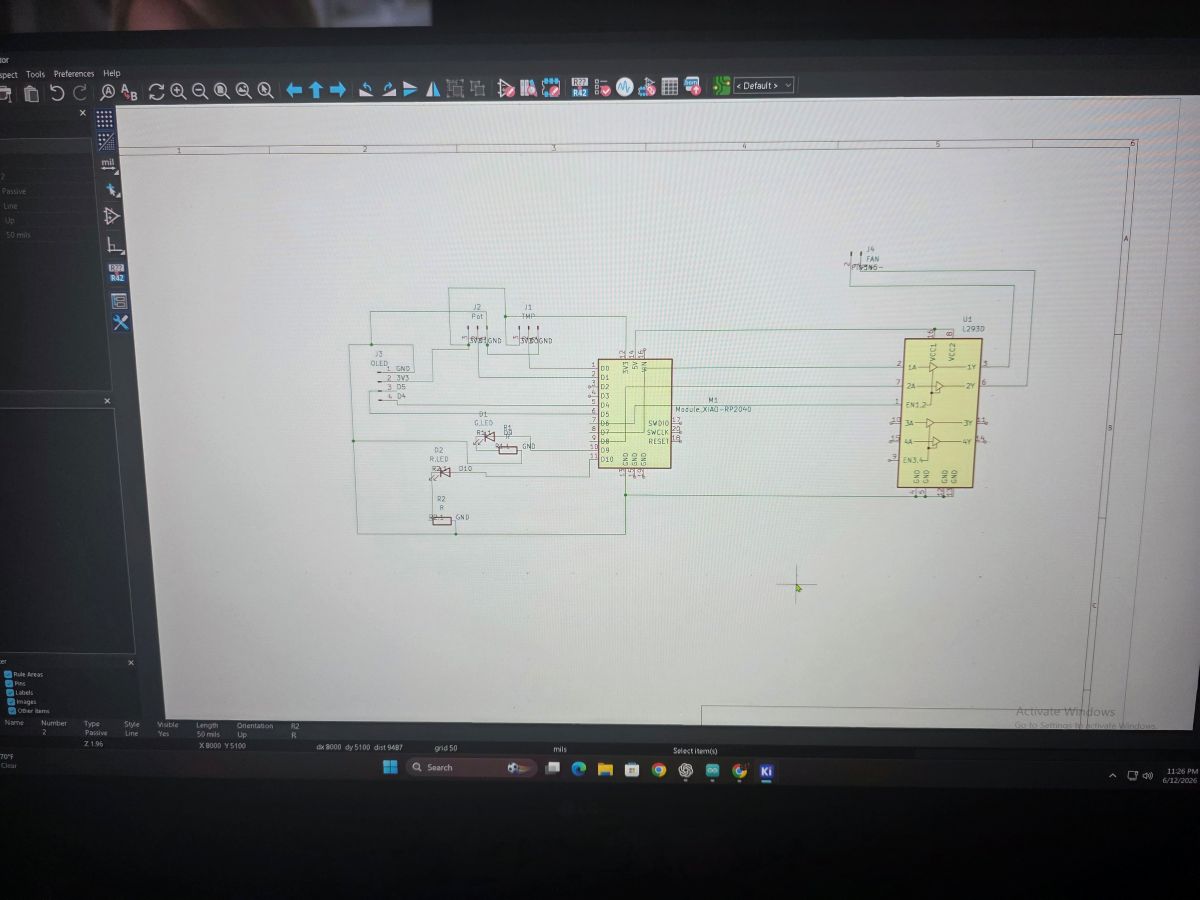Click the Windows Start button
The height and width of the screenshot is (900, 1200).
point(390,767)
